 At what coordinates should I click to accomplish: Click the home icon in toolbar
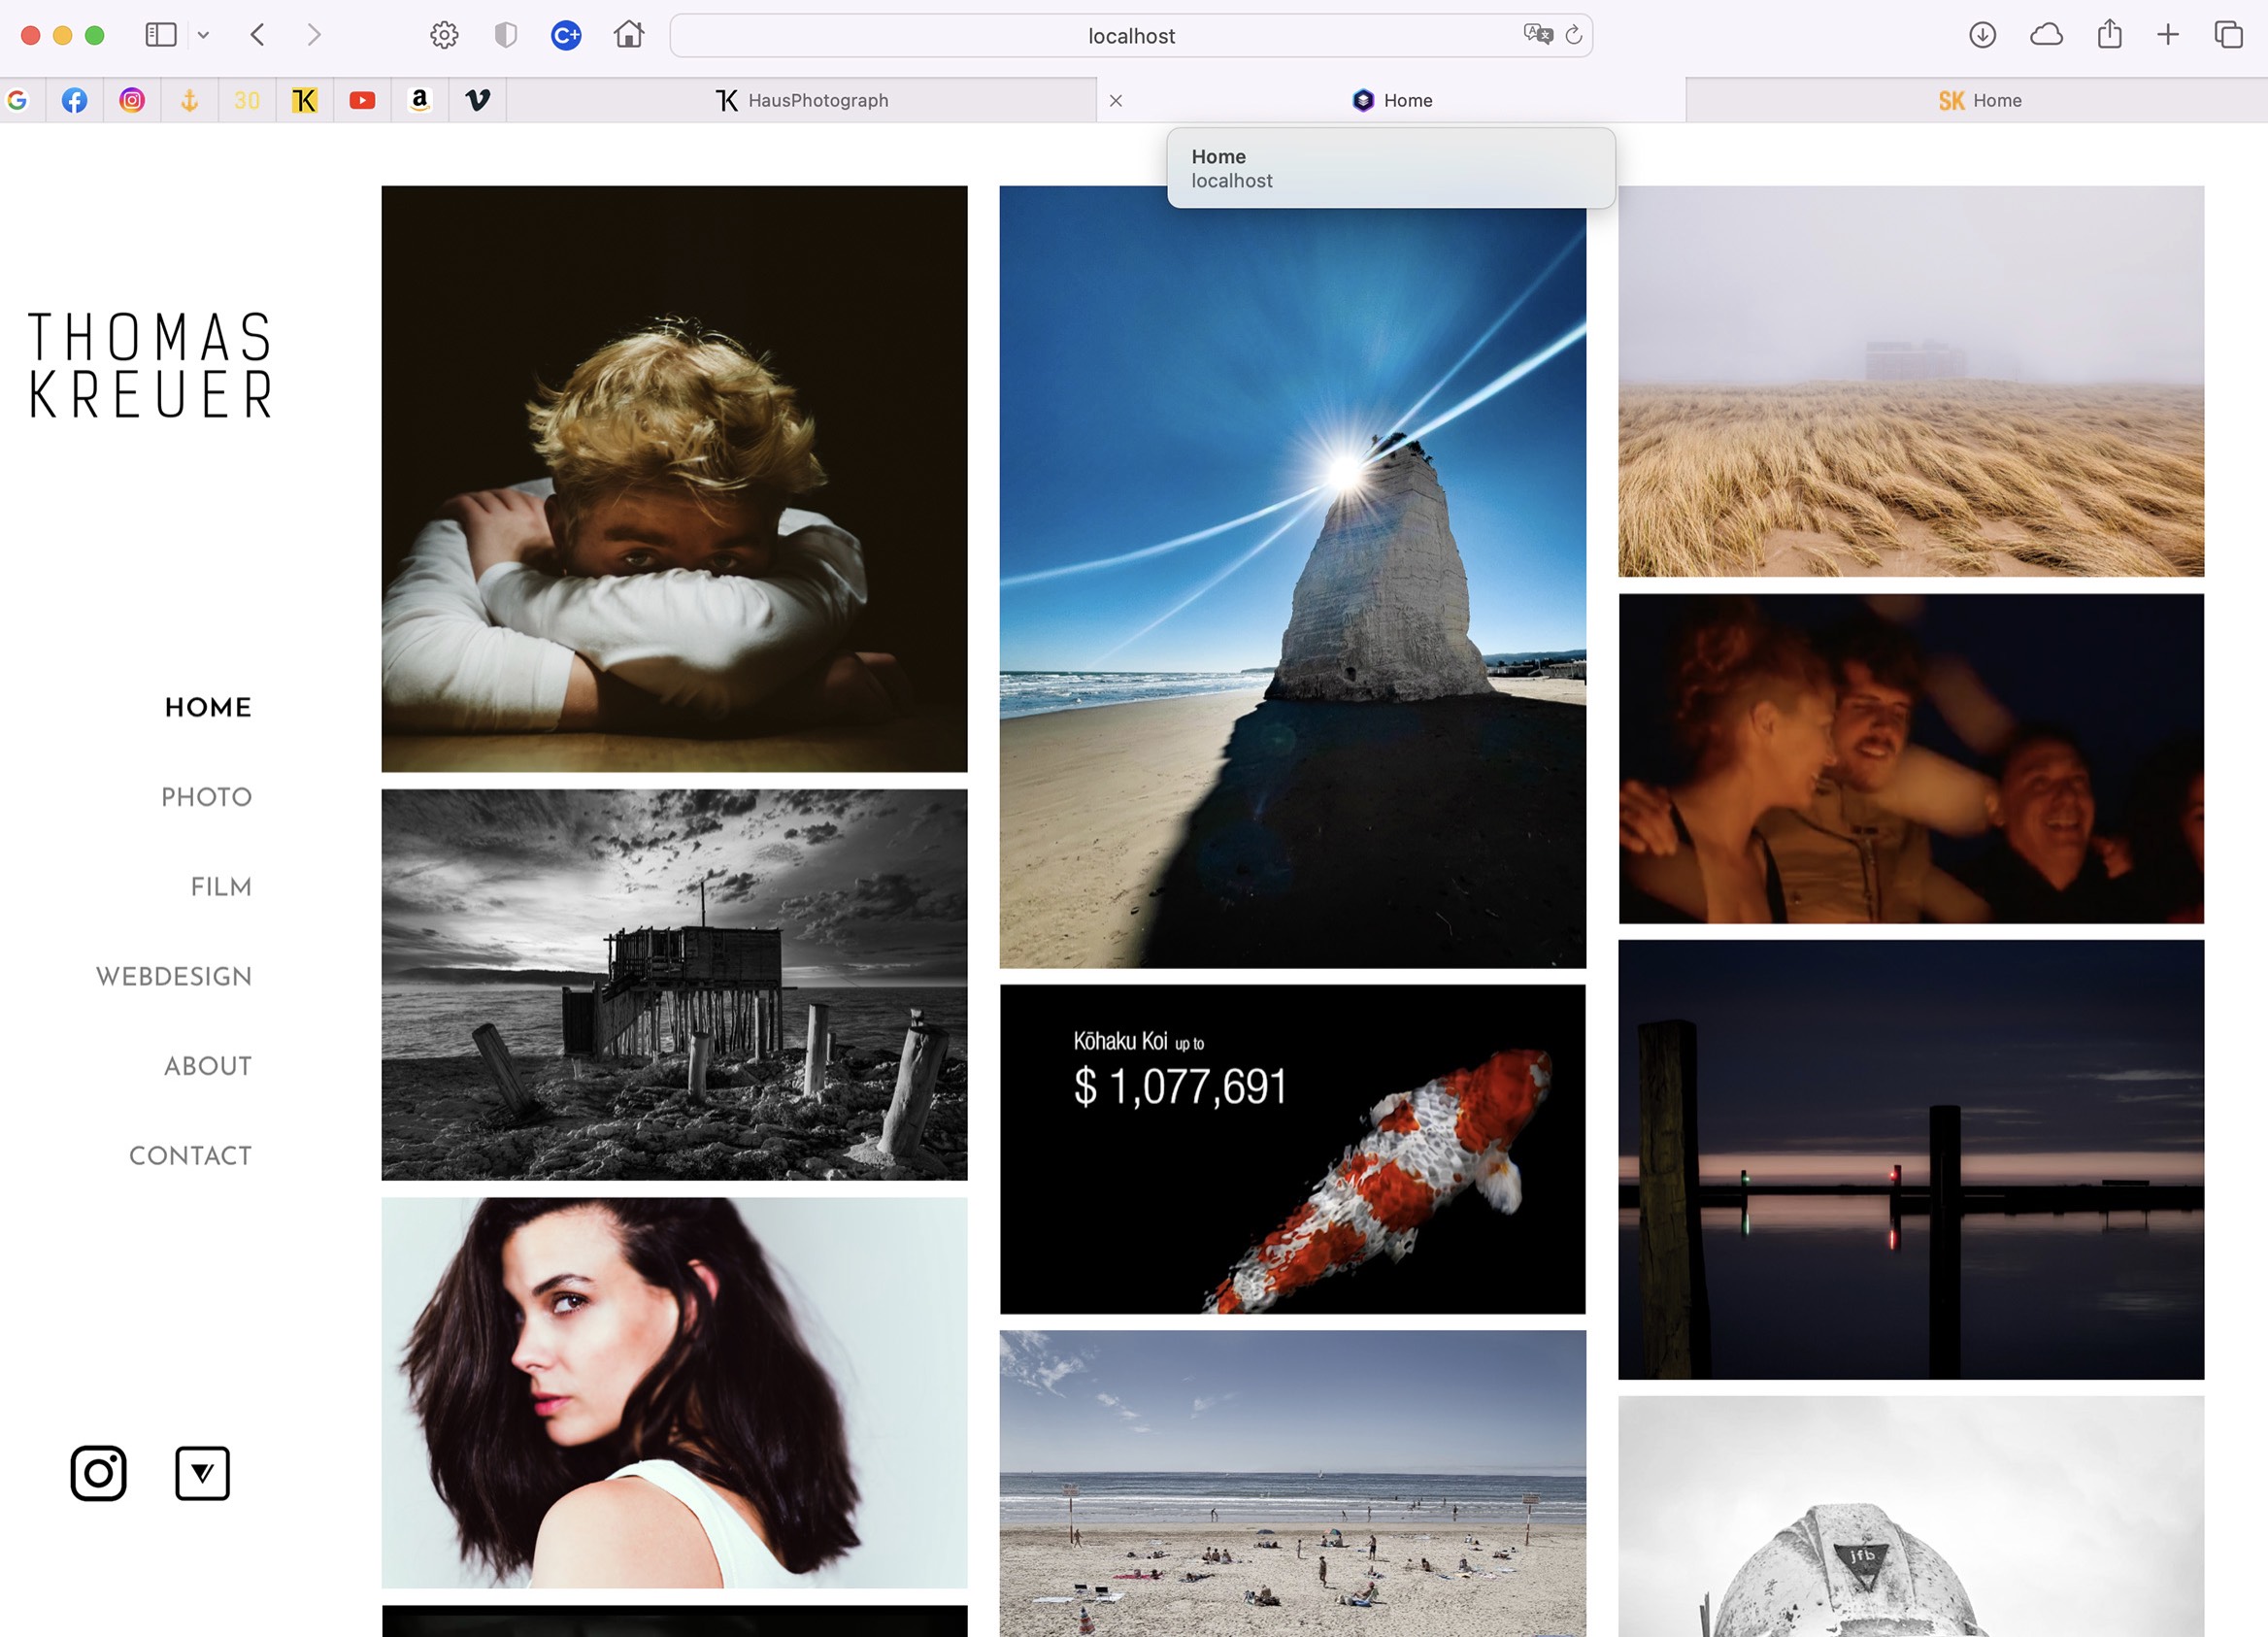(629, 35)
